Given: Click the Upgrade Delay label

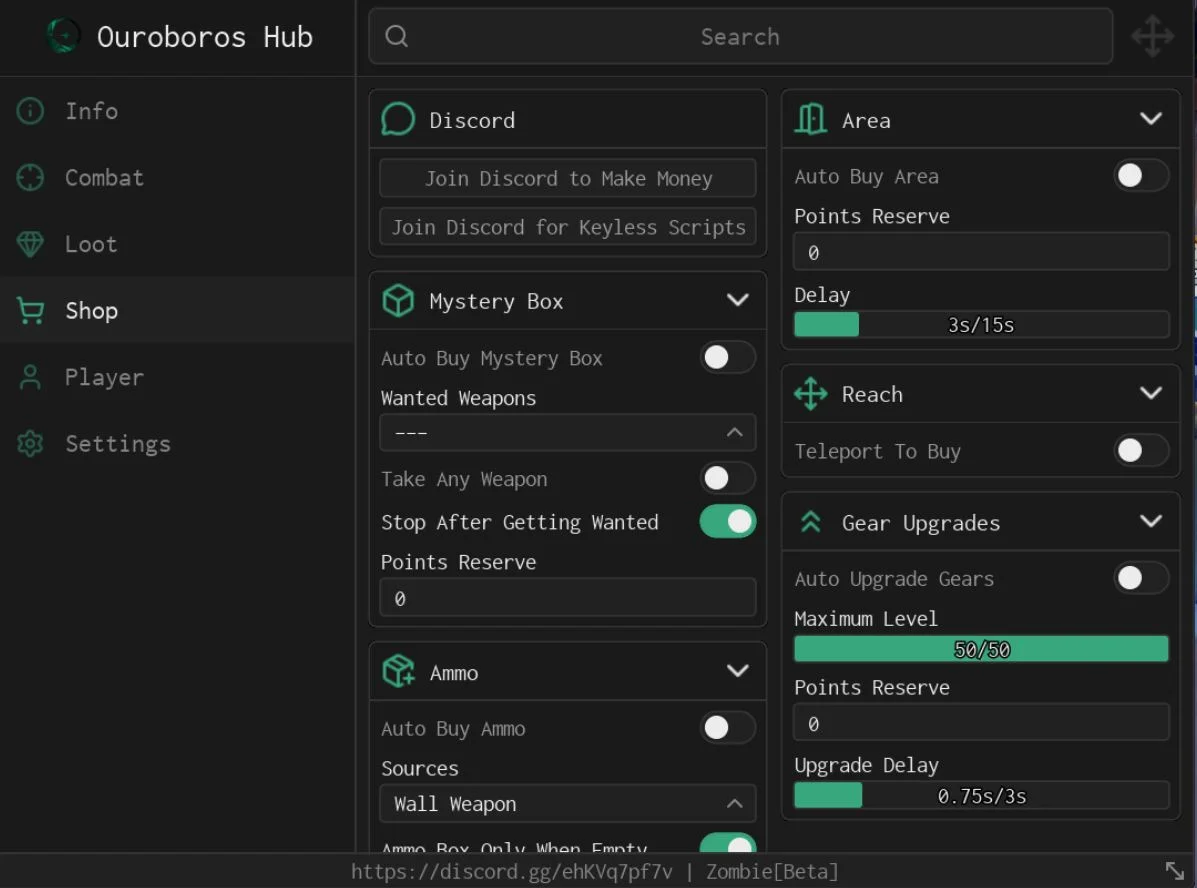Looking at the screenshot, I should pyautogui.click(x=866, y=765).
